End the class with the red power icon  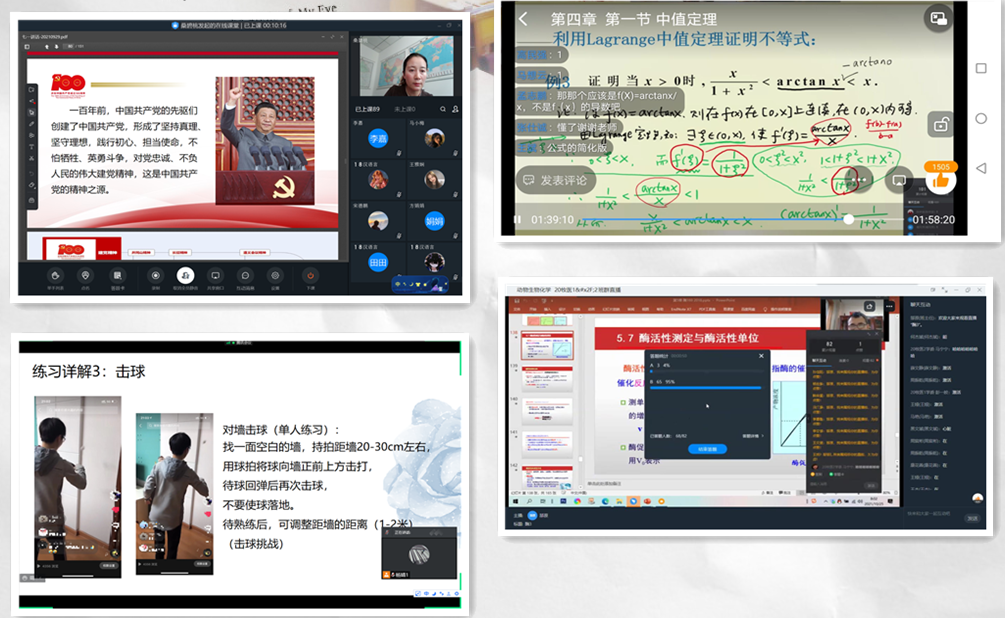tap(310, 276)
